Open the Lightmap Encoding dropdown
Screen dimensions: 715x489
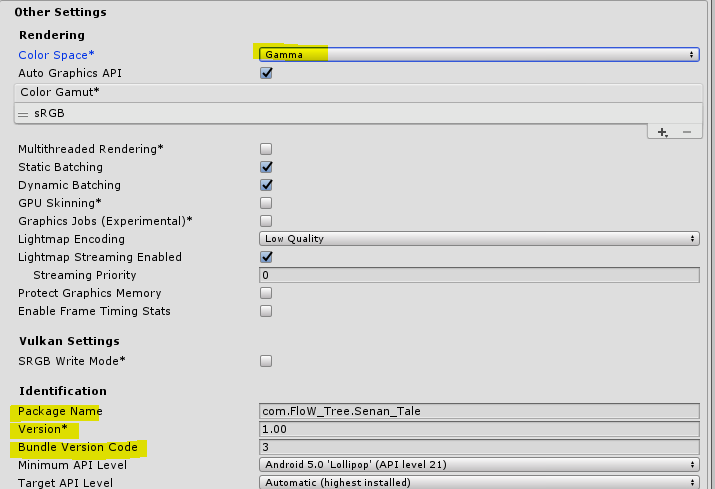coord(479,239)
